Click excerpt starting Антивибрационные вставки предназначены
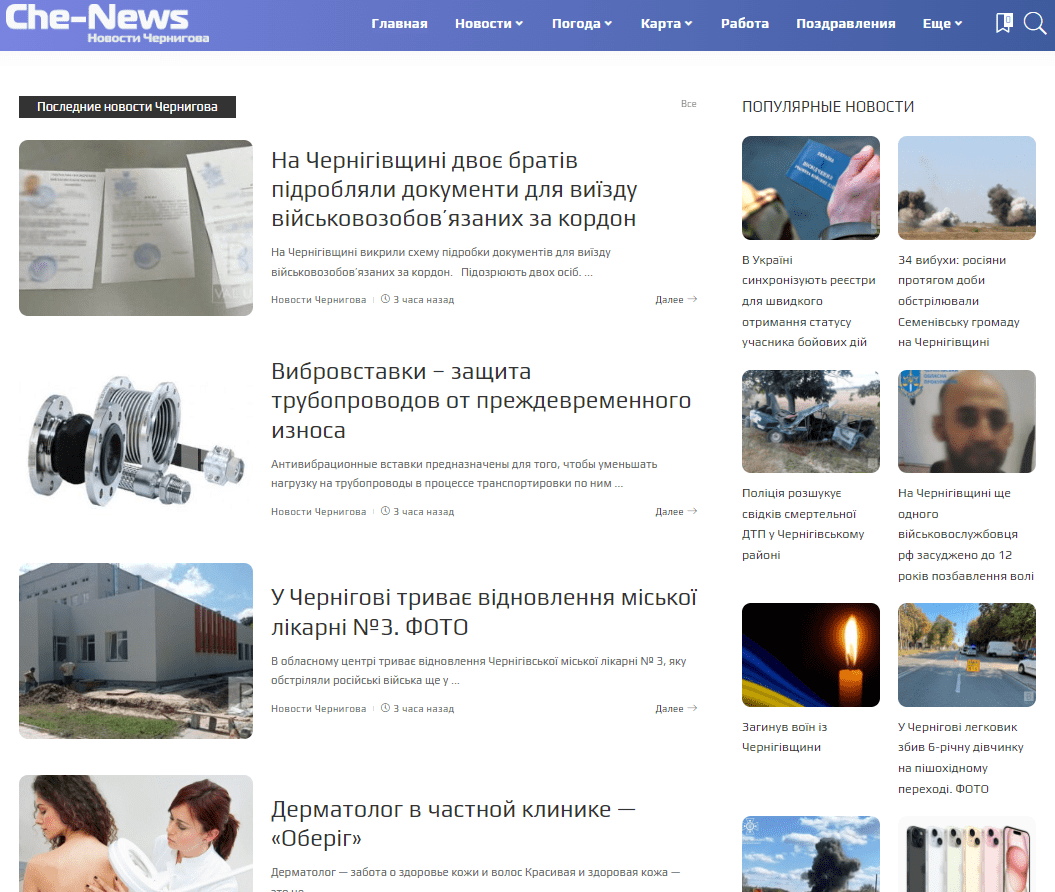 [464, 474]
